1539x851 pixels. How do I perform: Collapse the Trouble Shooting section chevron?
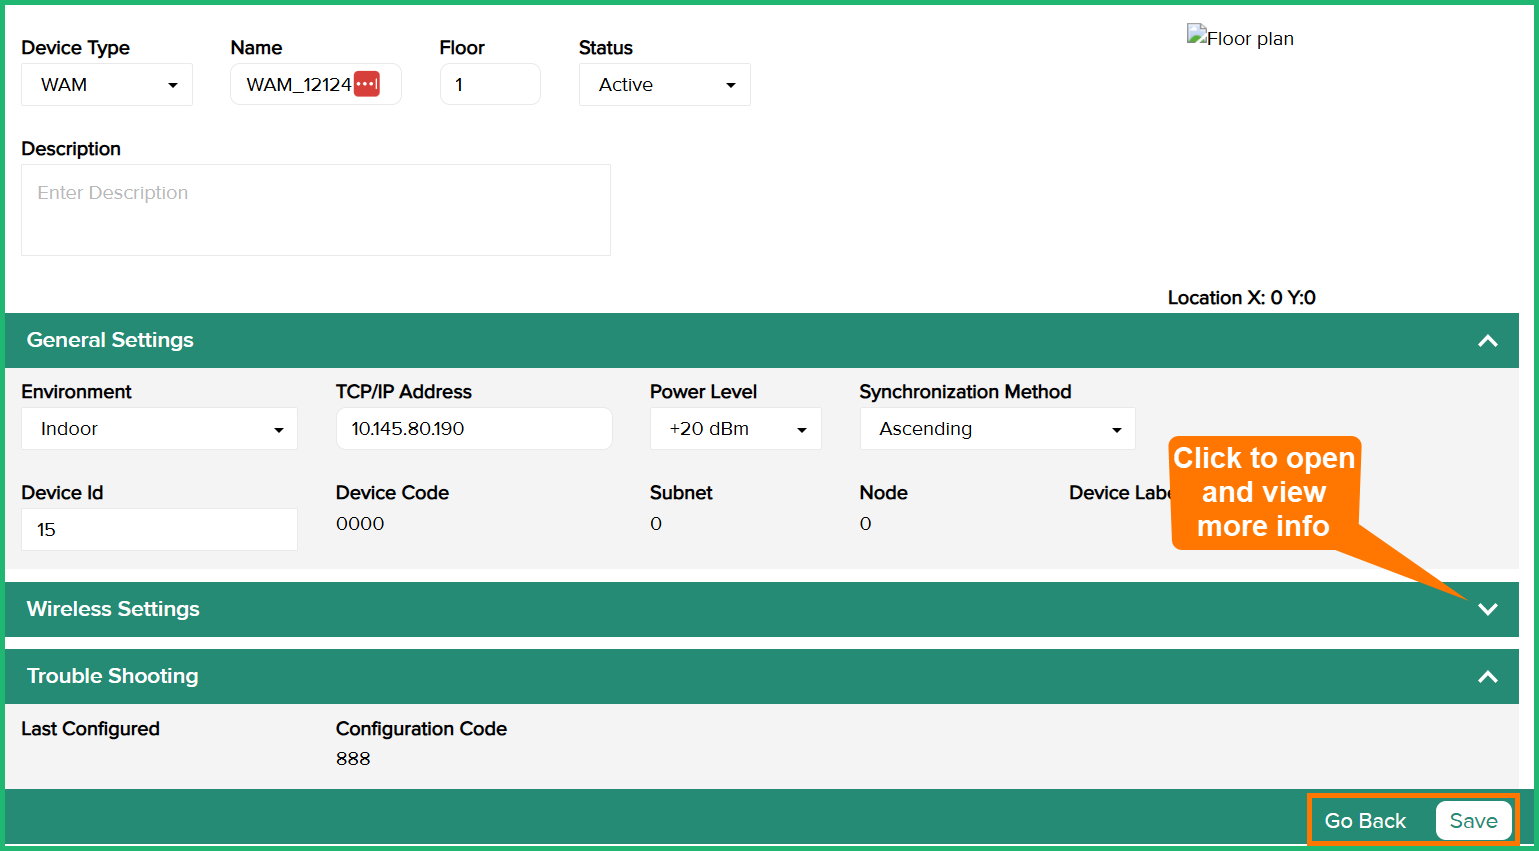pos(1487,677)
